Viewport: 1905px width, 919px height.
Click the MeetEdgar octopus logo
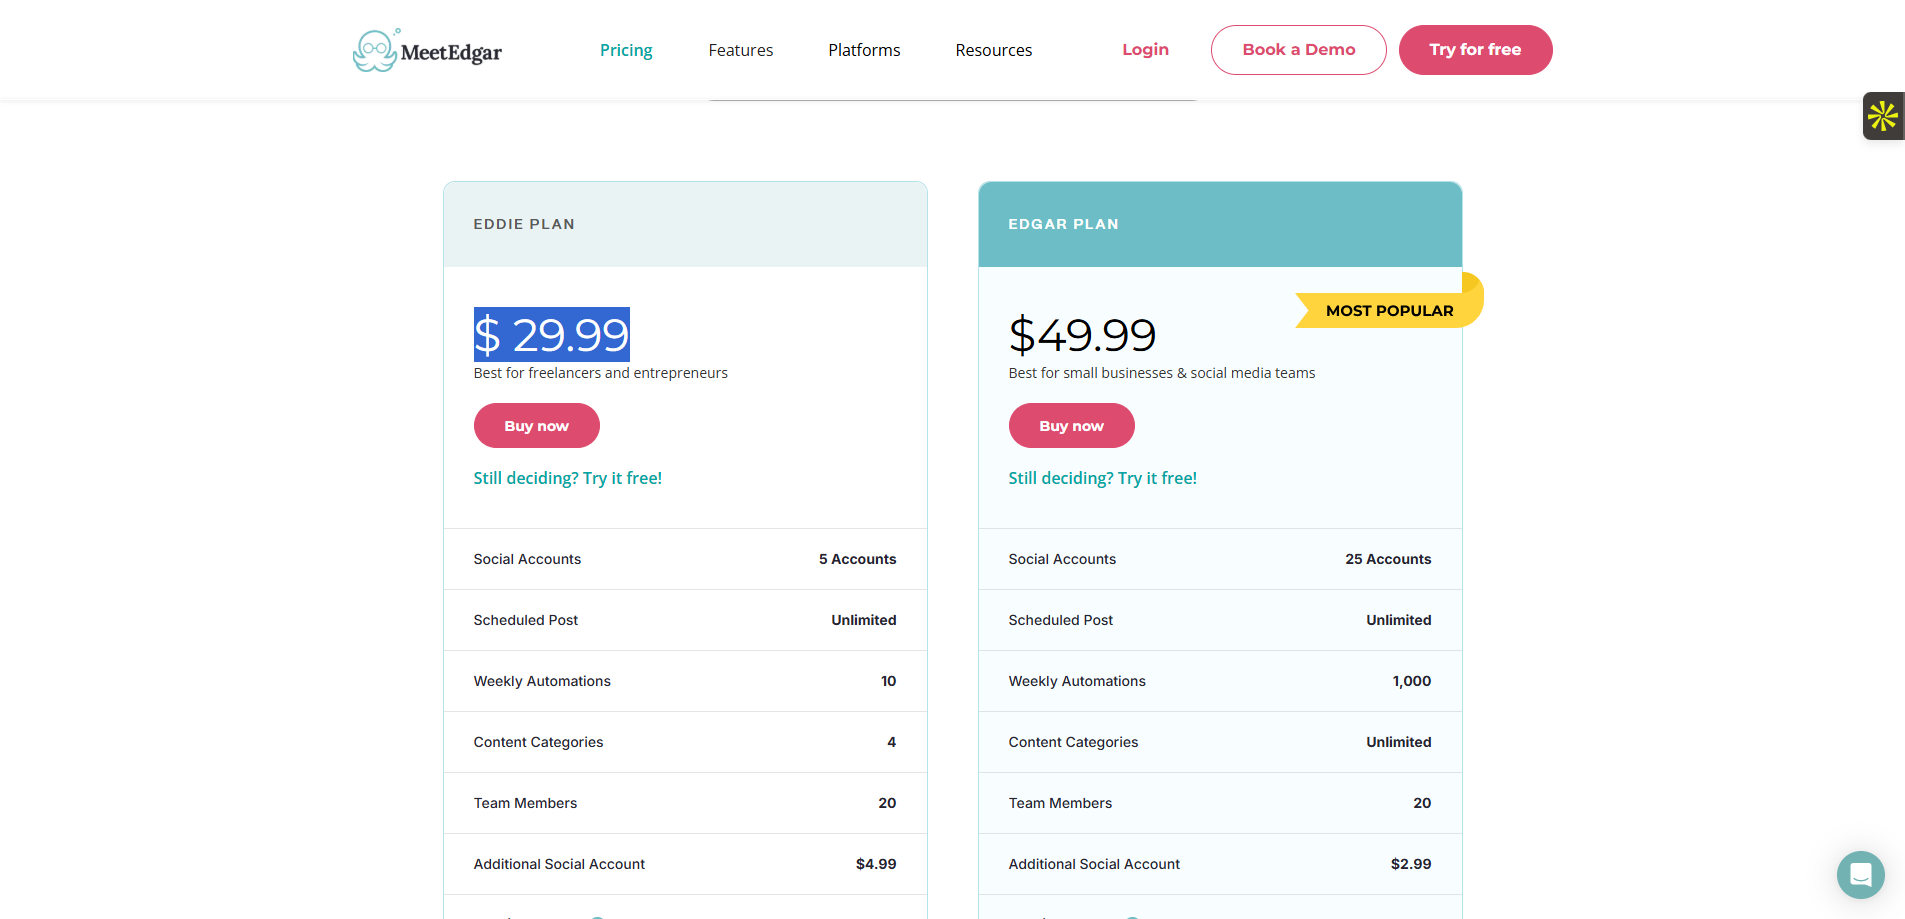click(376, 51)
